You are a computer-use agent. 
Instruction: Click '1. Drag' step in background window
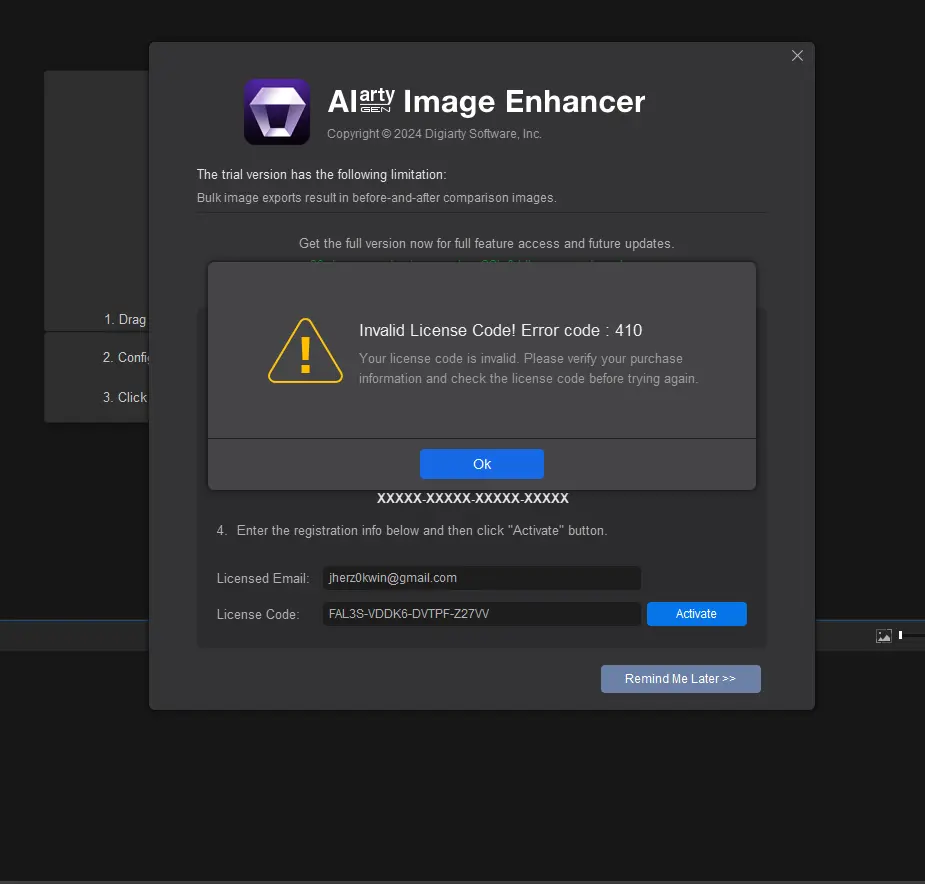point(125,319)
